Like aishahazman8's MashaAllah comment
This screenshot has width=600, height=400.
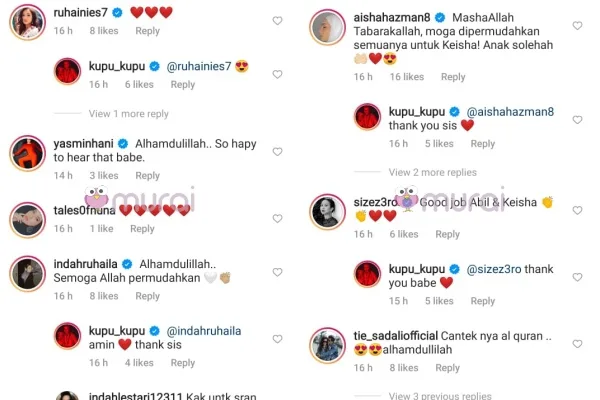577,26
